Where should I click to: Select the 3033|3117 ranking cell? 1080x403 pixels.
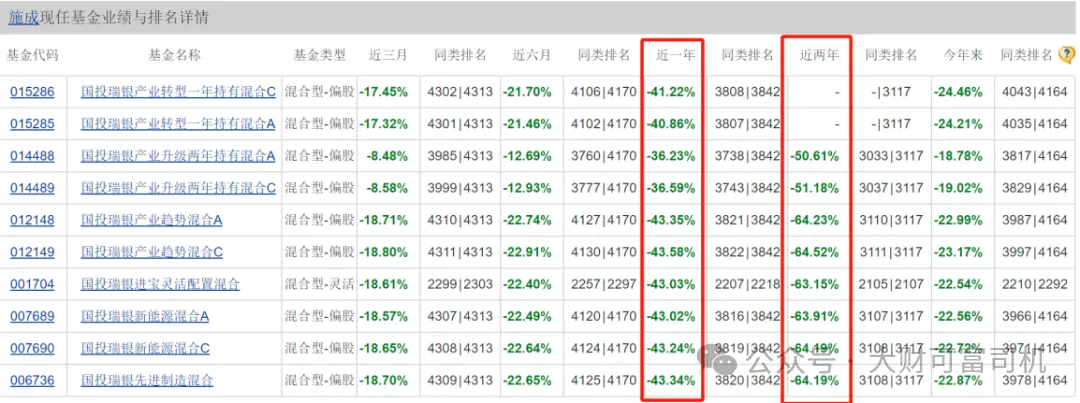click(x=891, y=156)
